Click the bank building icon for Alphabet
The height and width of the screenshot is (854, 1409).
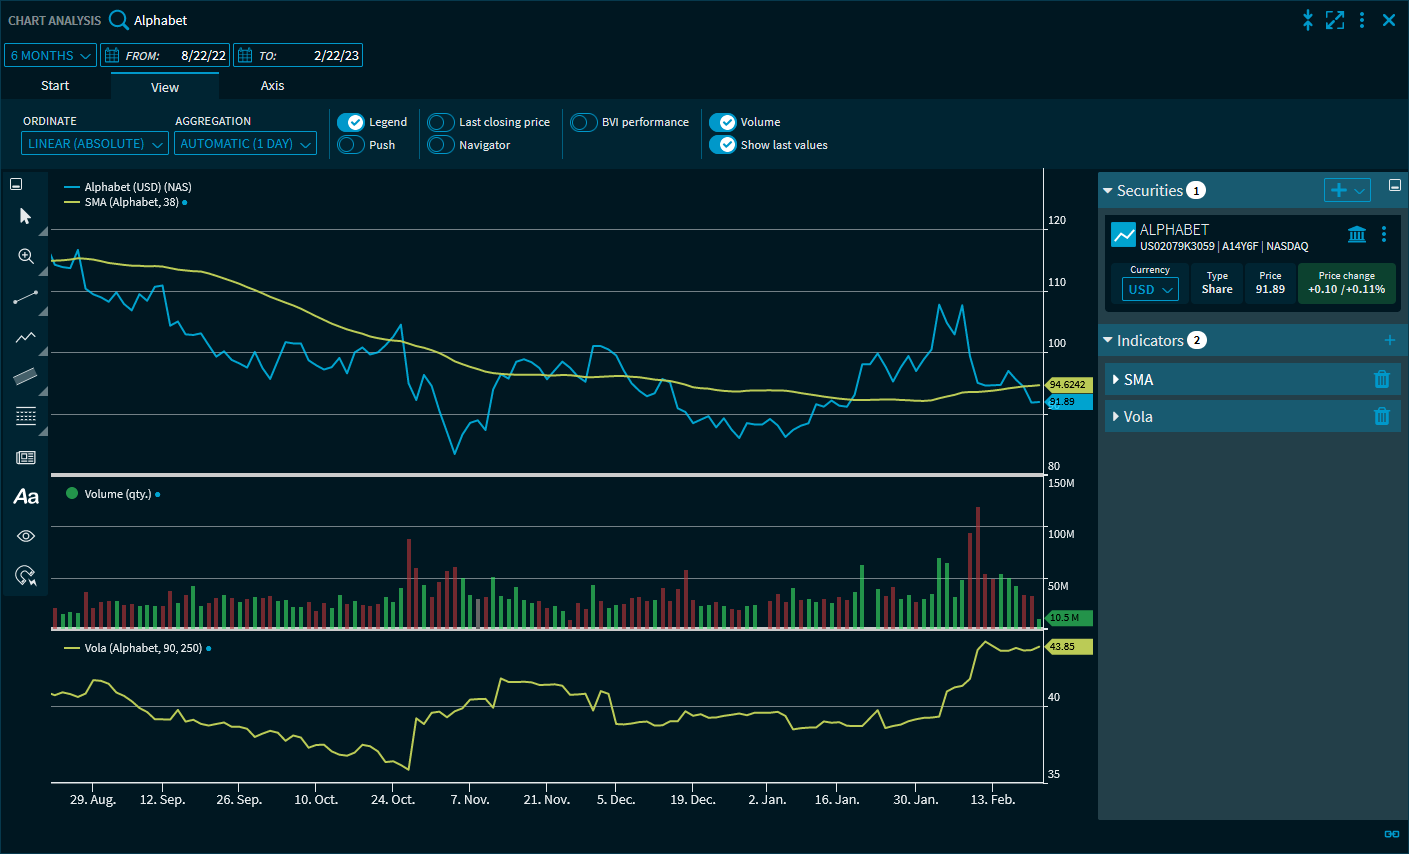tap(1356, 234)
